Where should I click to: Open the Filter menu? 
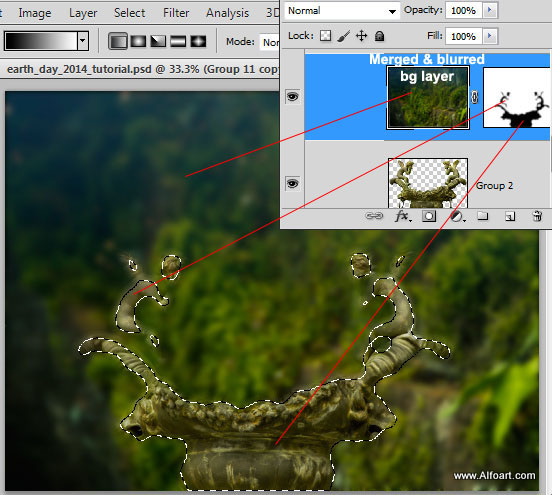(176, 13)
